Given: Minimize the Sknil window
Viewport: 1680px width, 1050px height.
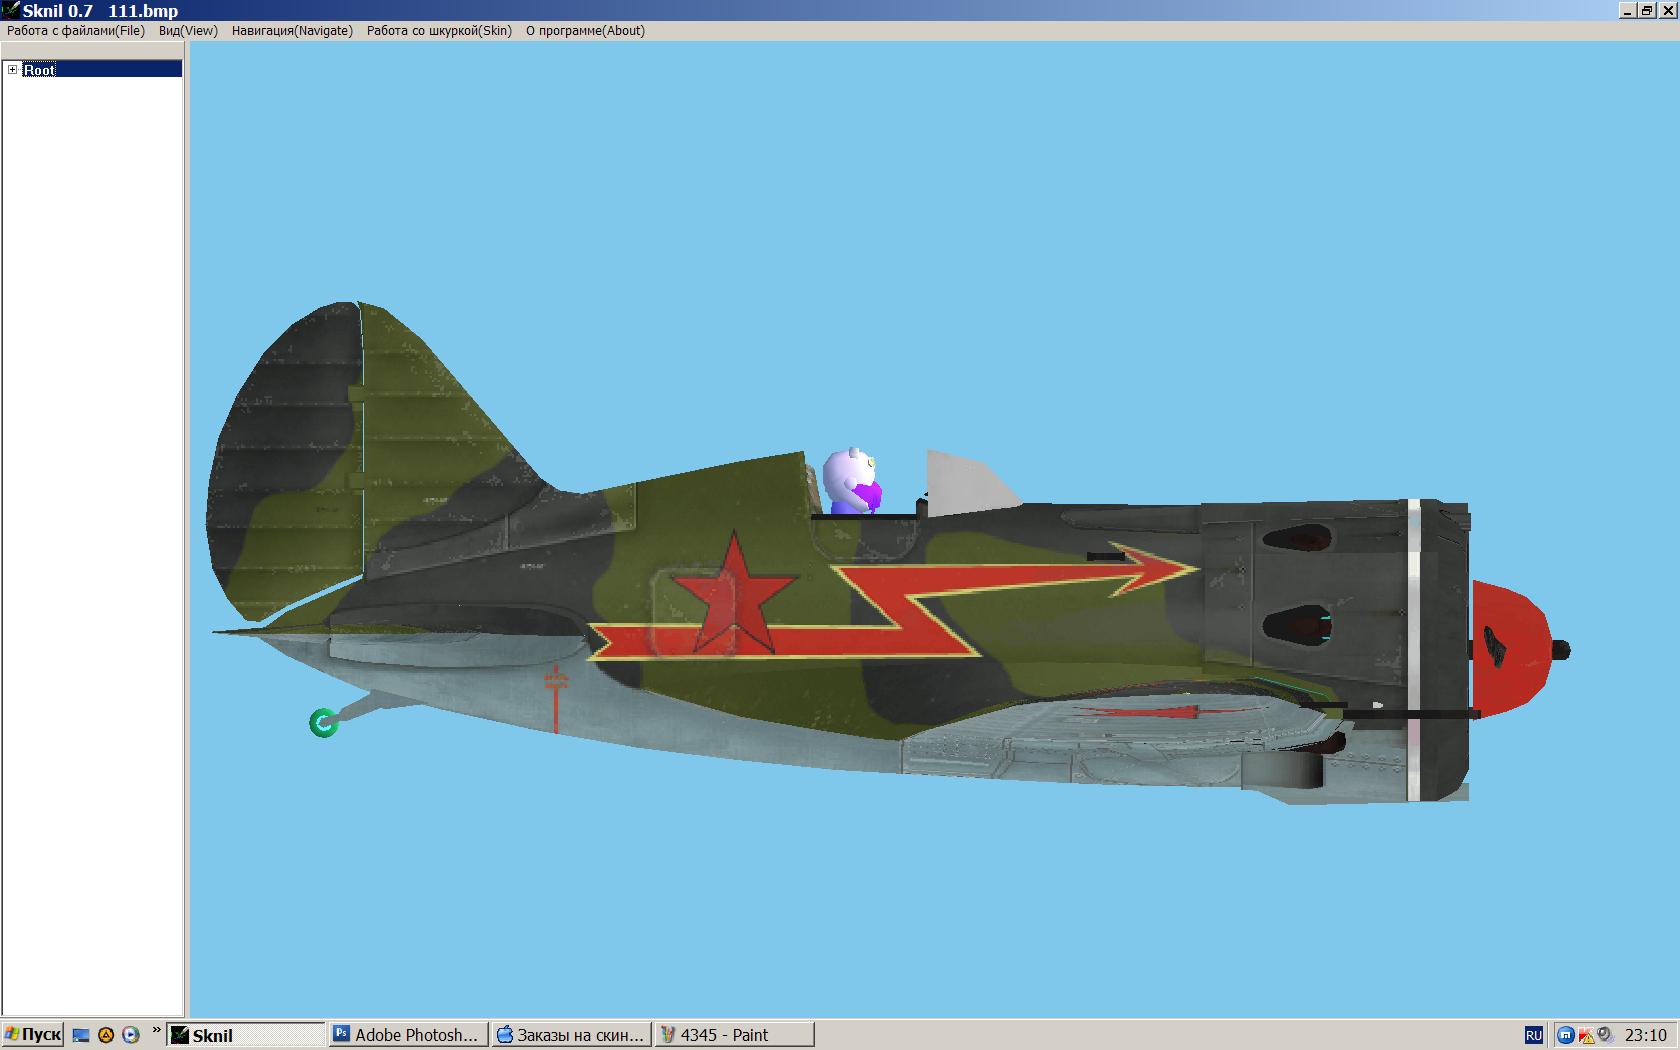Looking at the screenshot, I should (1628, 10).
